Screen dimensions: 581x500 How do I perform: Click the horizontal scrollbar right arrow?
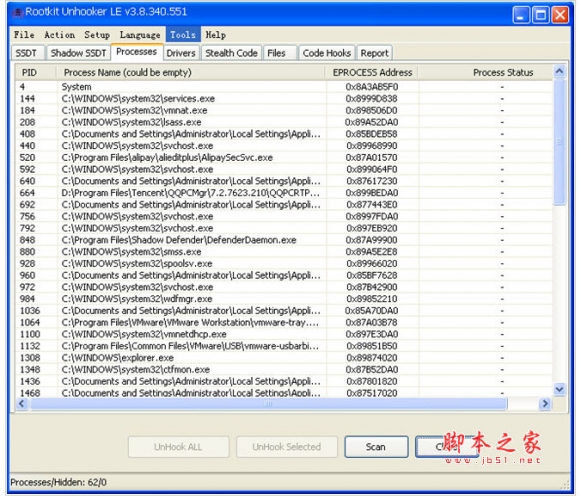point(545,404)
